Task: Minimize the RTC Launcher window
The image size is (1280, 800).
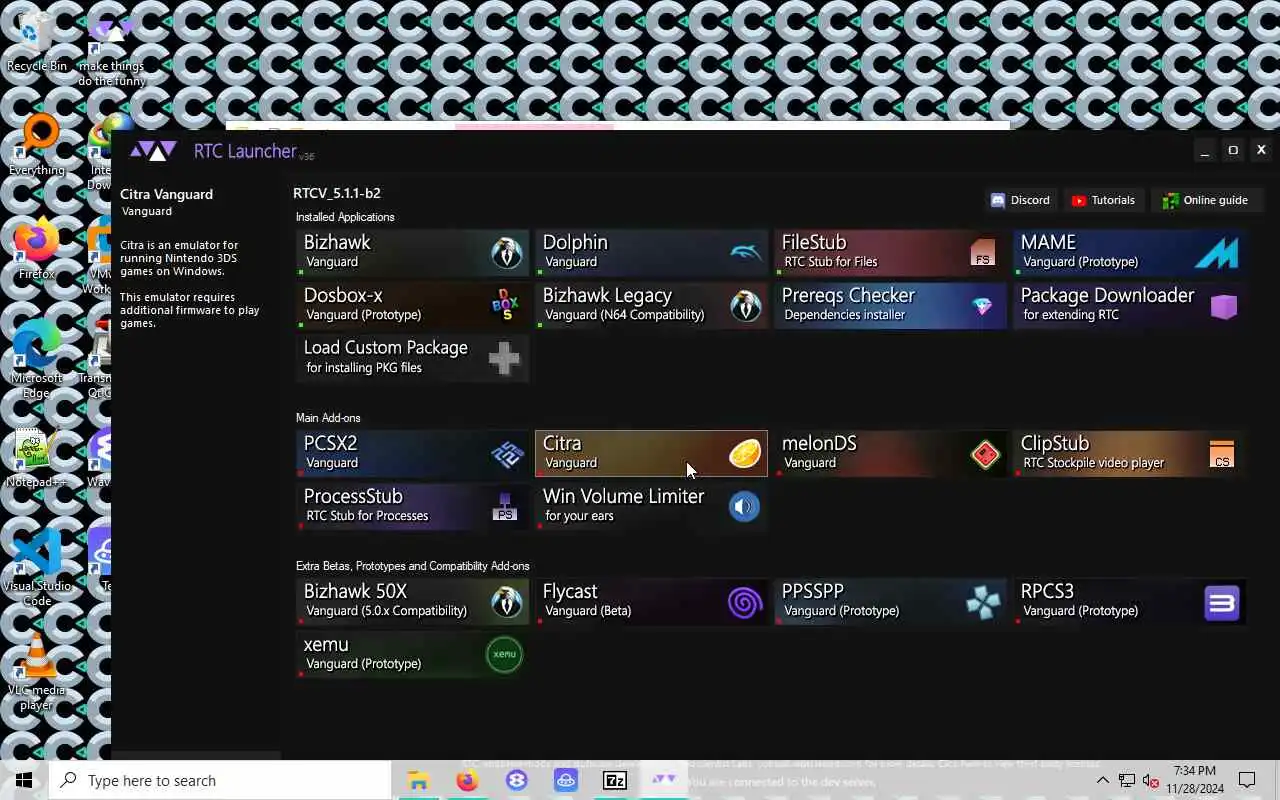Action: coord(1205,150)
